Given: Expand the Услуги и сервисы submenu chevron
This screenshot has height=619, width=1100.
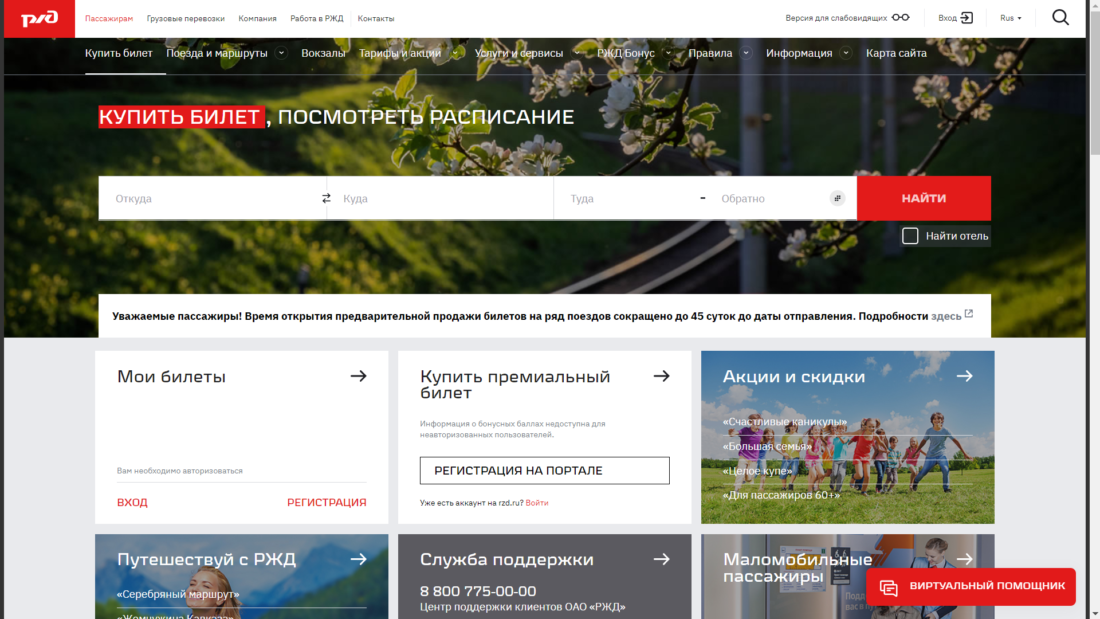Looking at the screenshot, I should tap(577, 53).
